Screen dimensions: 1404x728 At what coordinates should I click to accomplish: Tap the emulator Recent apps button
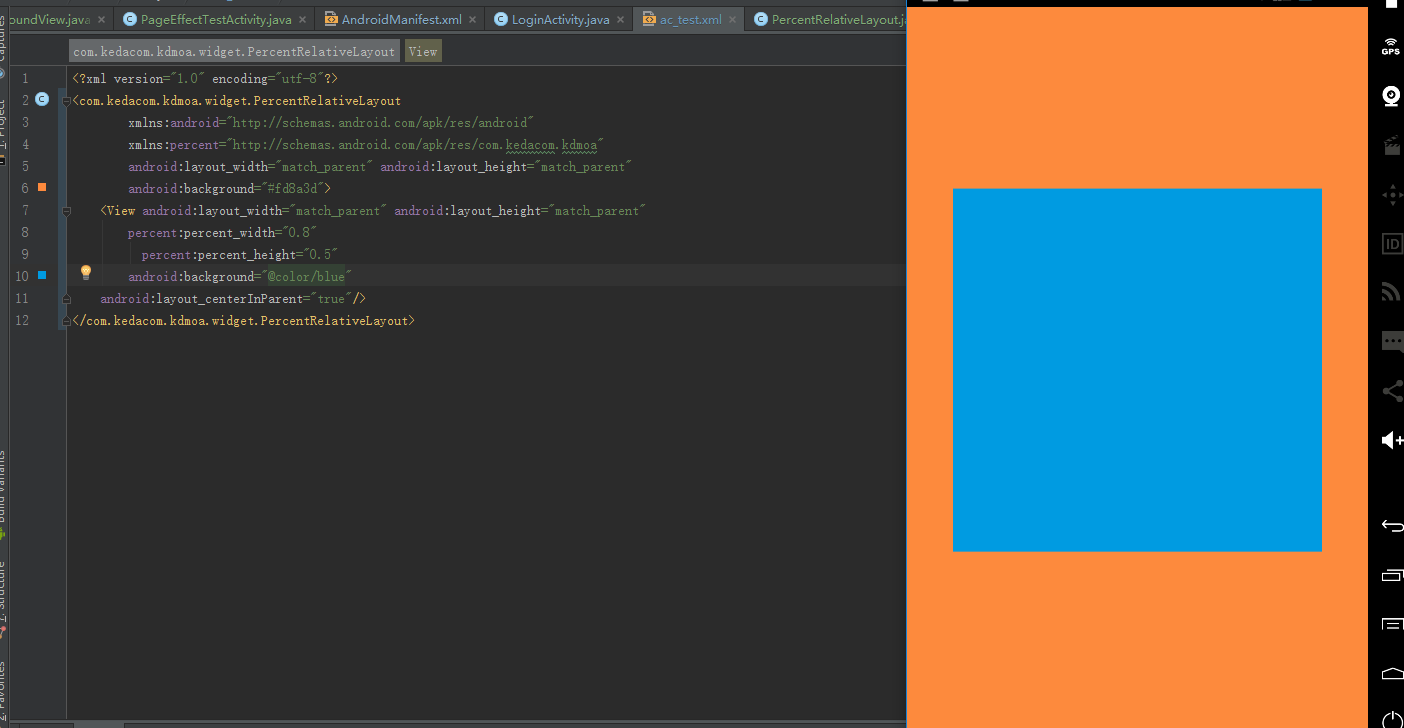[1392, 575]
